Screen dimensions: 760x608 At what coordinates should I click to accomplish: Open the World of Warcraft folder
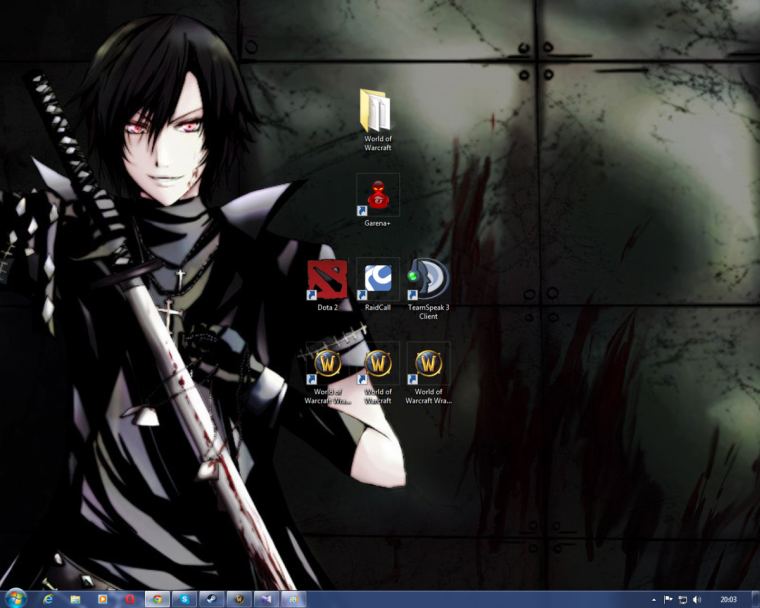click(377, 113)
